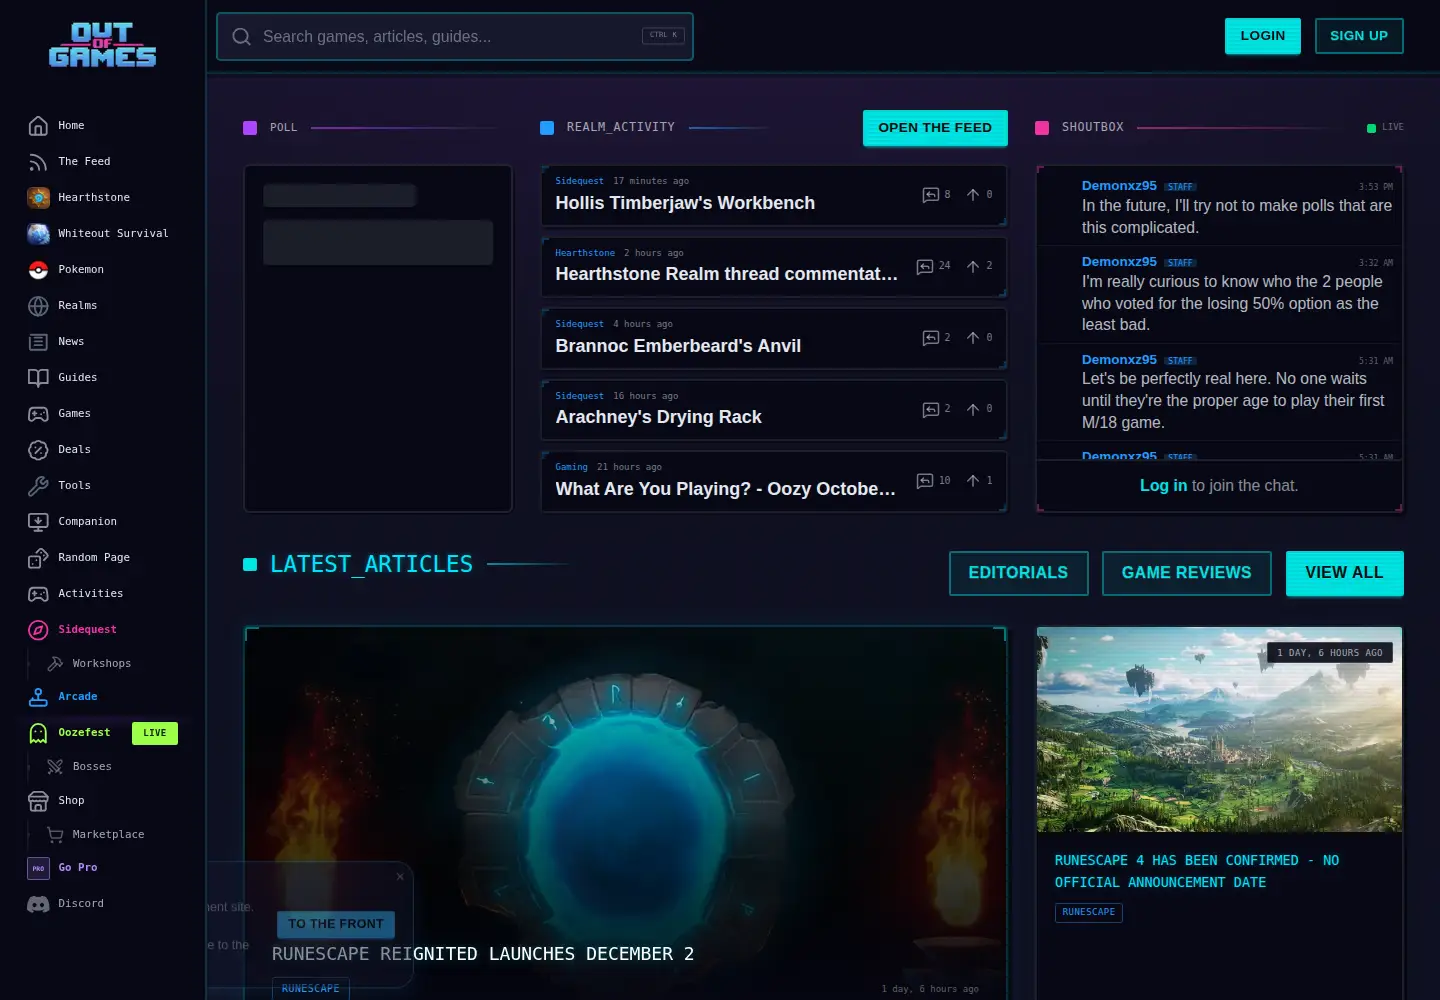Click the RUNESCAPE tag under RuneScape 4 article

pyautogui.click(x=1088, y=912)
